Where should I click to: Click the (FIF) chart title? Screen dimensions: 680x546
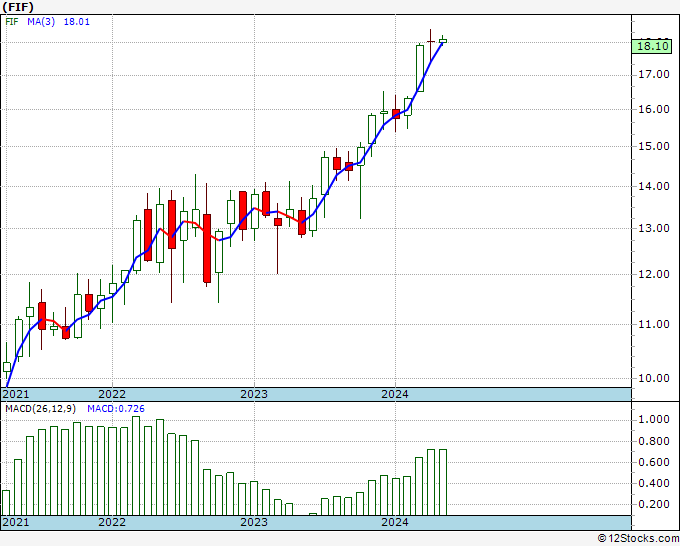click(18, 7)
